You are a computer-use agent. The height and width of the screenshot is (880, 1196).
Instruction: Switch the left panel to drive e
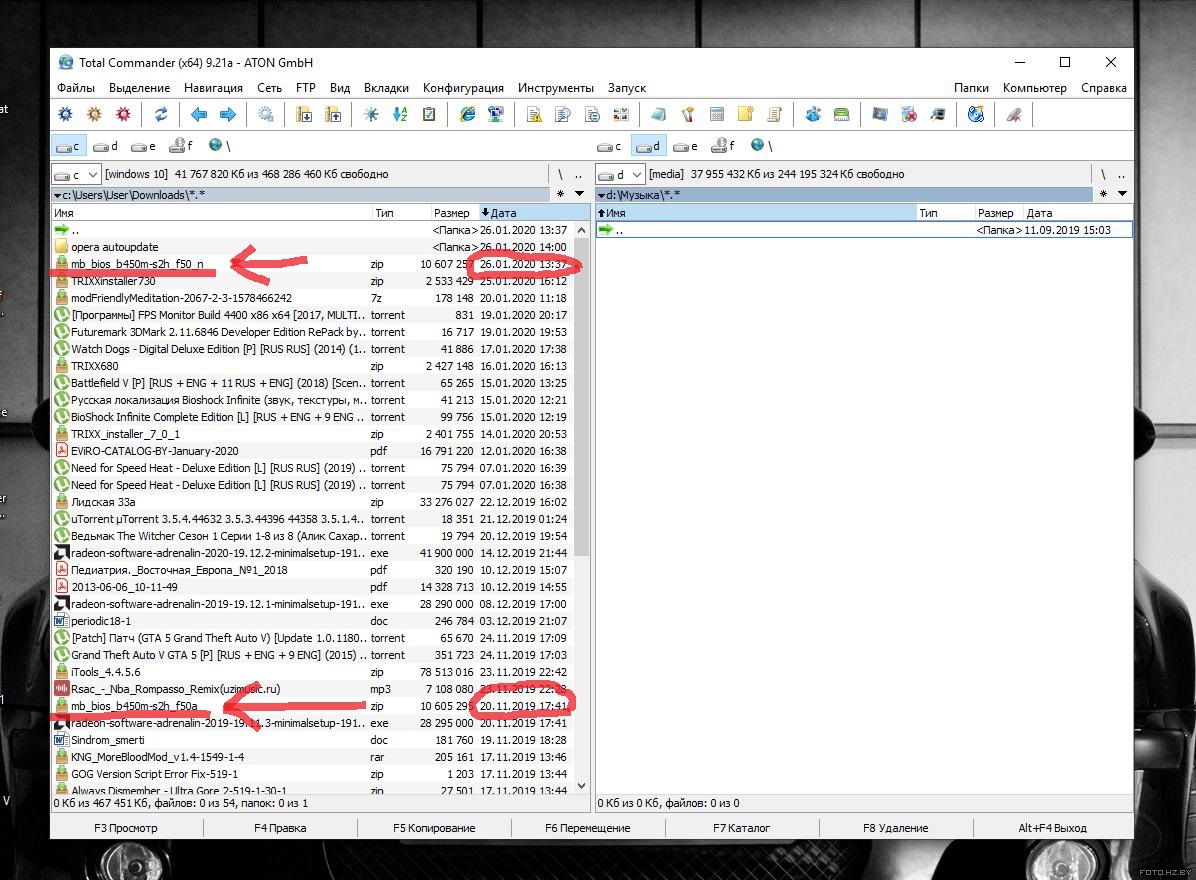point(143,146)
